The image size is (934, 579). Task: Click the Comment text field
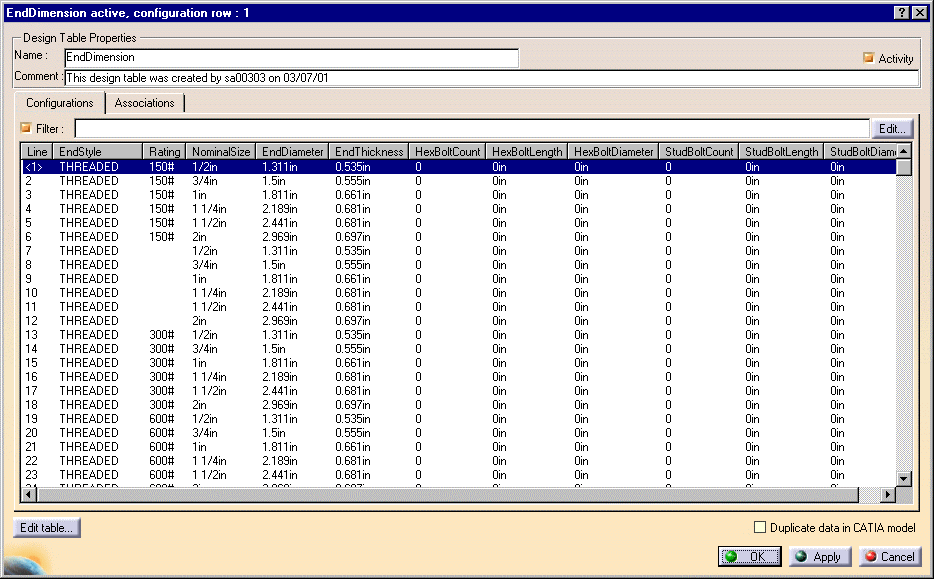coord(491,78)
